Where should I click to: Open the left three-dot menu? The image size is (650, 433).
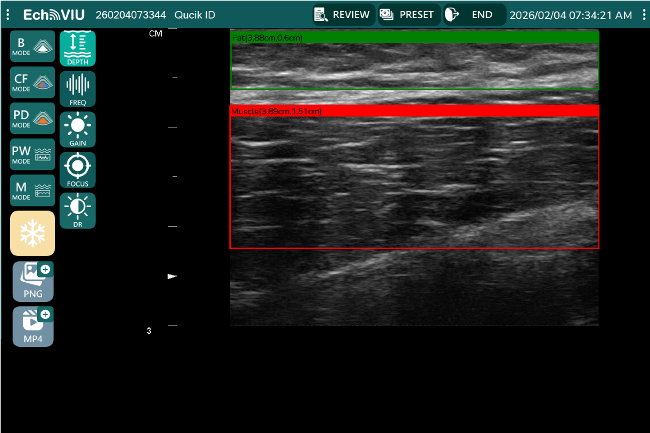tap(8, 15)
